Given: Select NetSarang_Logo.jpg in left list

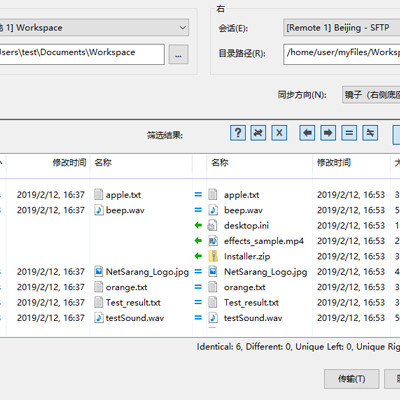Looking at the screenshot, I should [147, 272].
